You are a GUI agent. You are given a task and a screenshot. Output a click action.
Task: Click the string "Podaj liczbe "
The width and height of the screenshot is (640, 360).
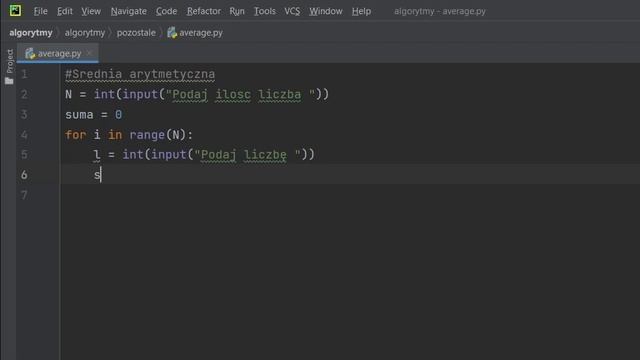click(x=248, y=155)
